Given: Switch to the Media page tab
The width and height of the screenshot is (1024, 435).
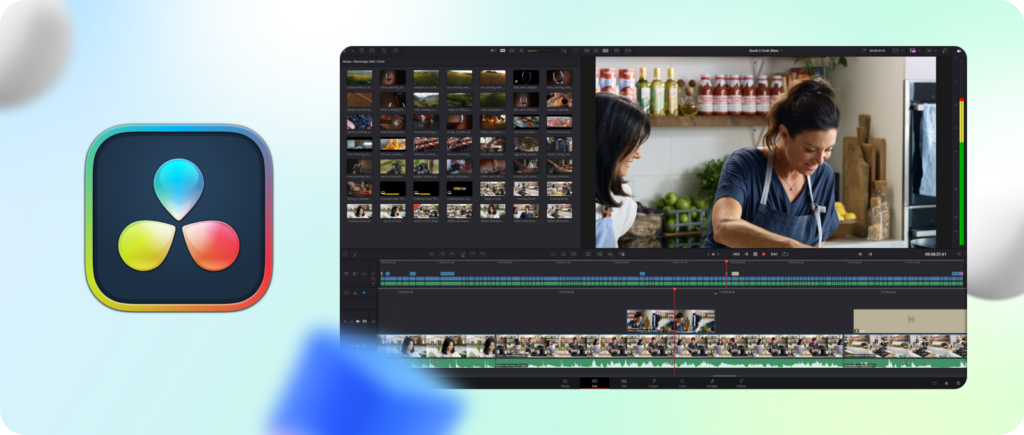Looking at the screenshot, I should coord(566,383).
